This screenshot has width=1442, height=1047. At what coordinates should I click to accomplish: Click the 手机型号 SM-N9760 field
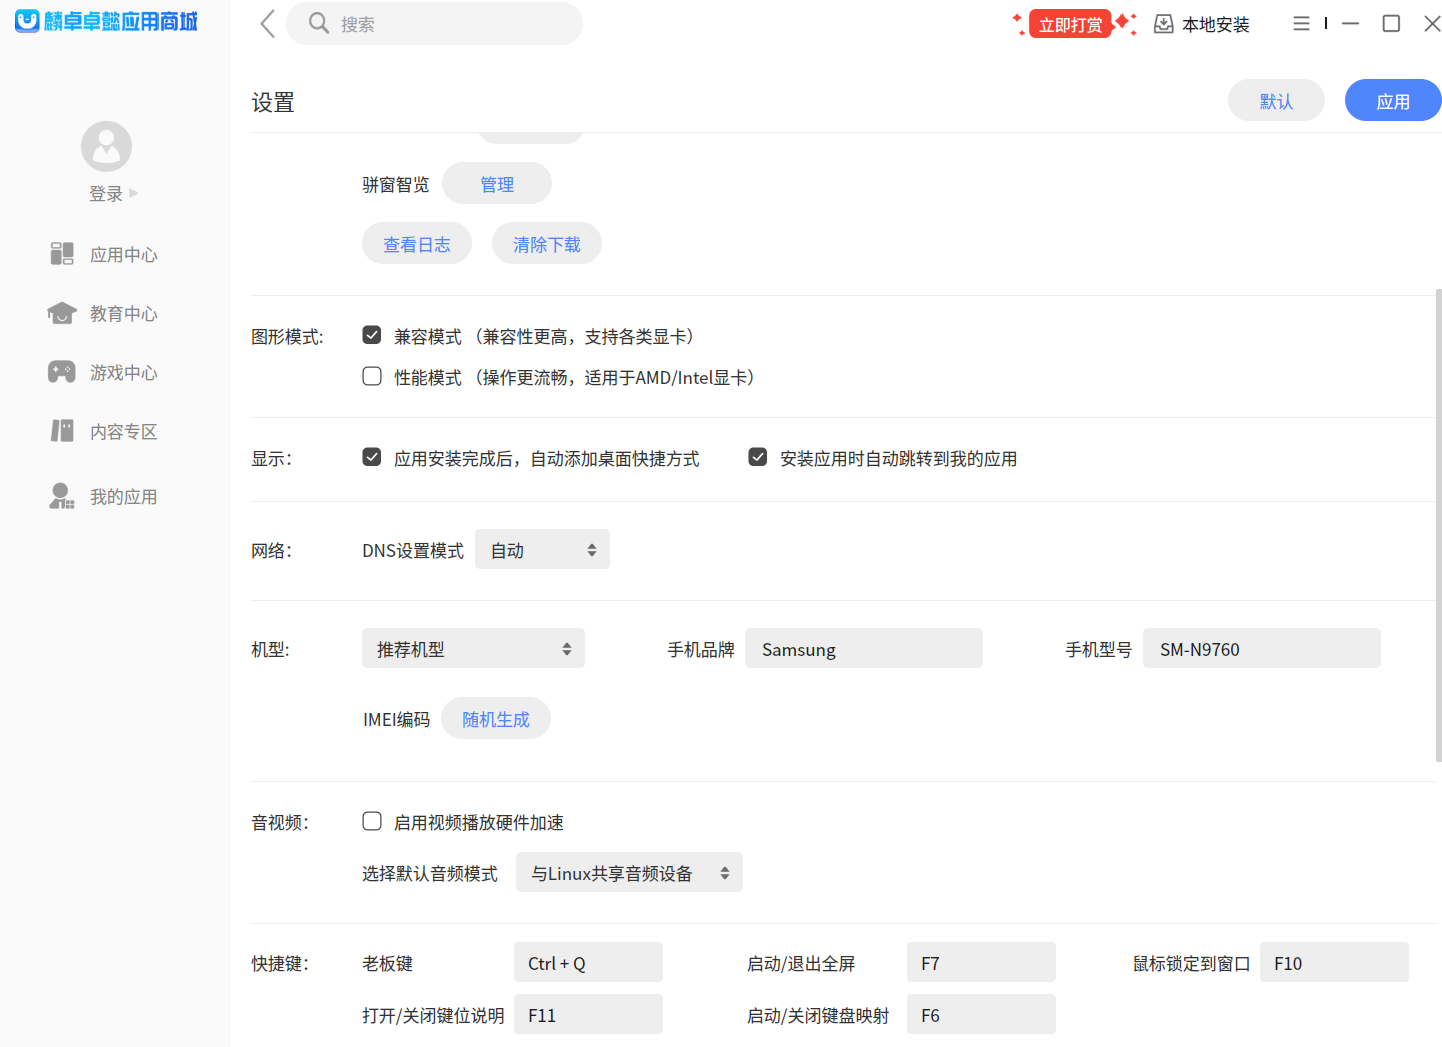(1262, 648)
